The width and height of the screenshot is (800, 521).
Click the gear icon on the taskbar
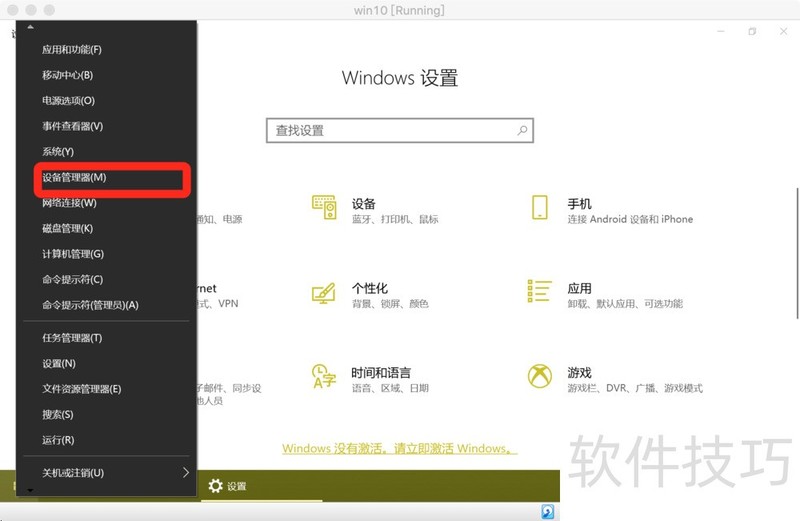215,486
